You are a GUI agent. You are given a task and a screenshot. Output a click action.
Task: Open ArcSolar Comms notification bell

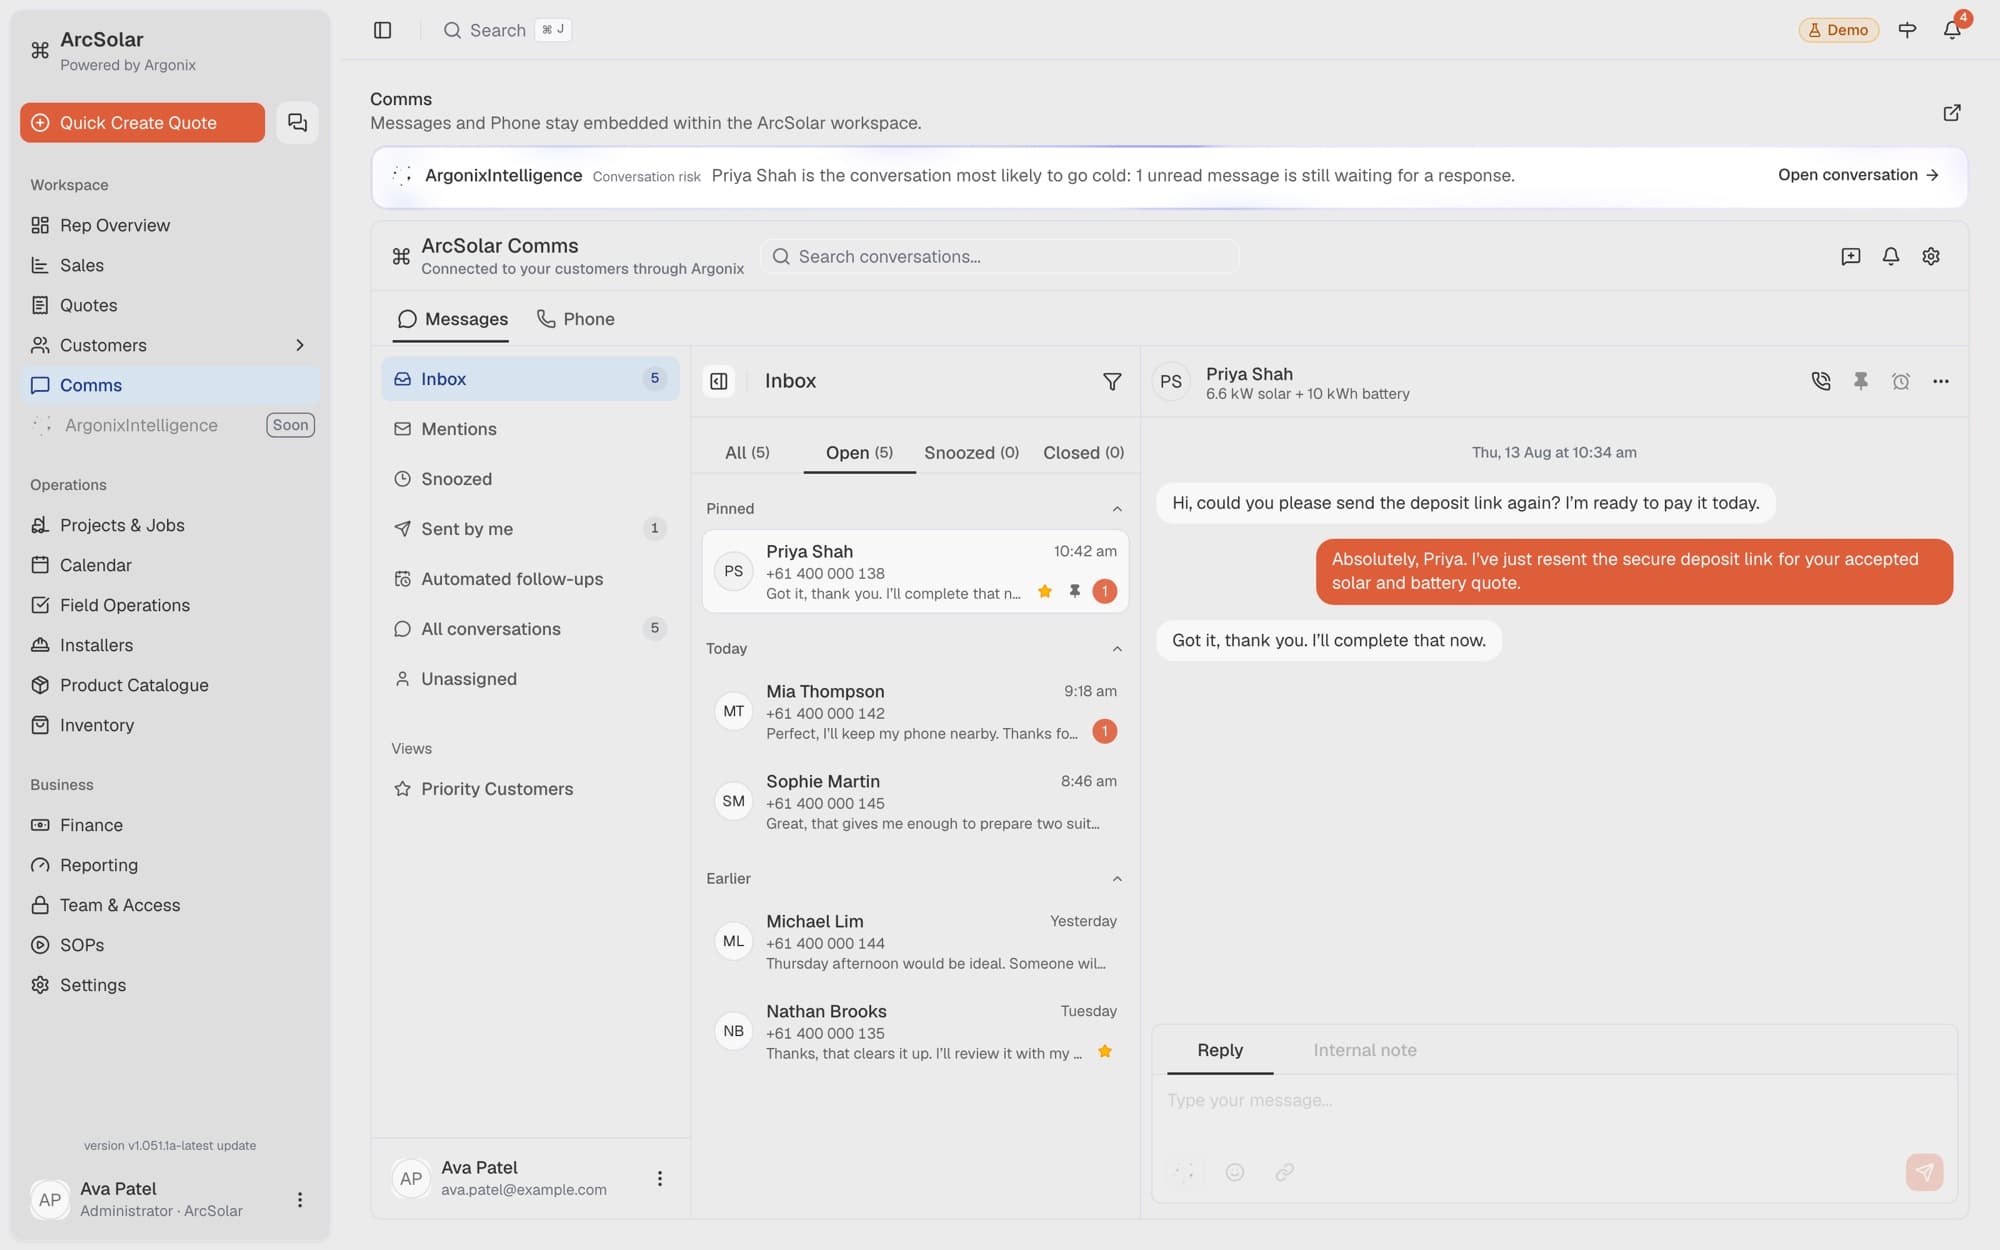tap(1891, 256)
